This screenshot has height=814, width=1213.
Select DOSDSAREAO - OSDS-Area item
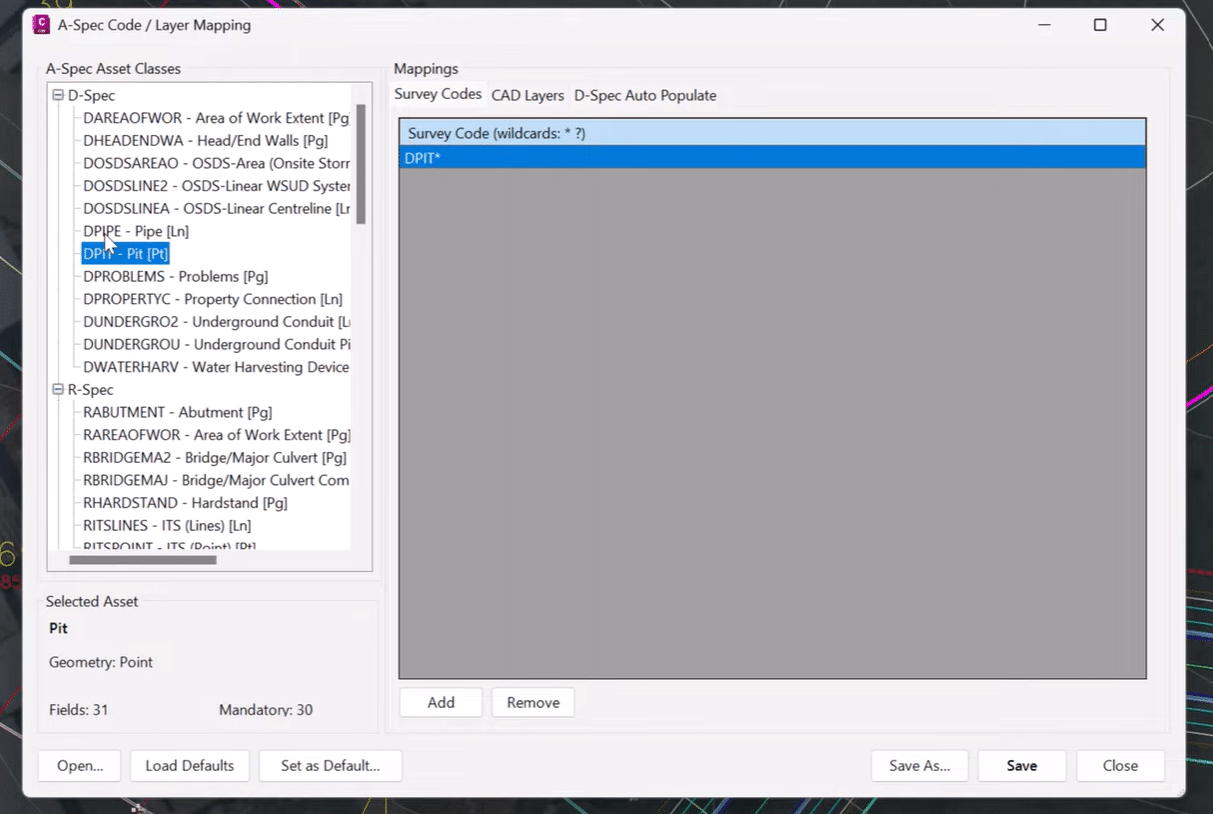point(216,164)
